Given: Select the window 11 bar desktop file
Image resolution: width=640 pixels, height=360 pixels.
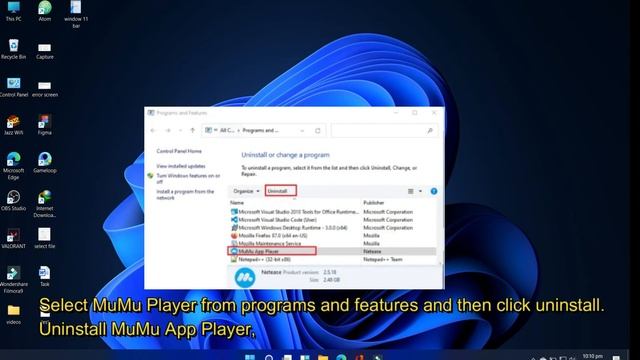Looking at the screenshot, I should tap(76, 14).
